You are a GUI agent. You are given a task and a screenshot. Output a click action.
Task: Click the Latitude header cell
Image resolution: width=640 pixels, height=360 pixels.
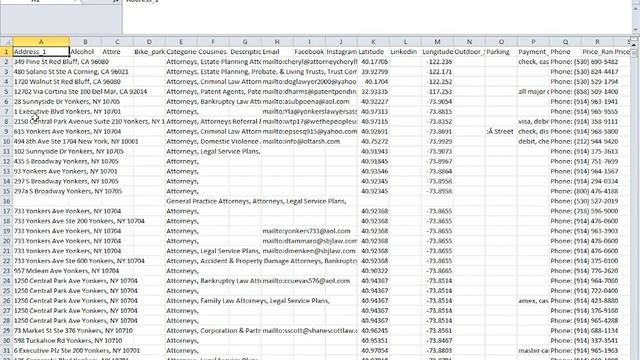pyautogui.click(x=373, y=52)
